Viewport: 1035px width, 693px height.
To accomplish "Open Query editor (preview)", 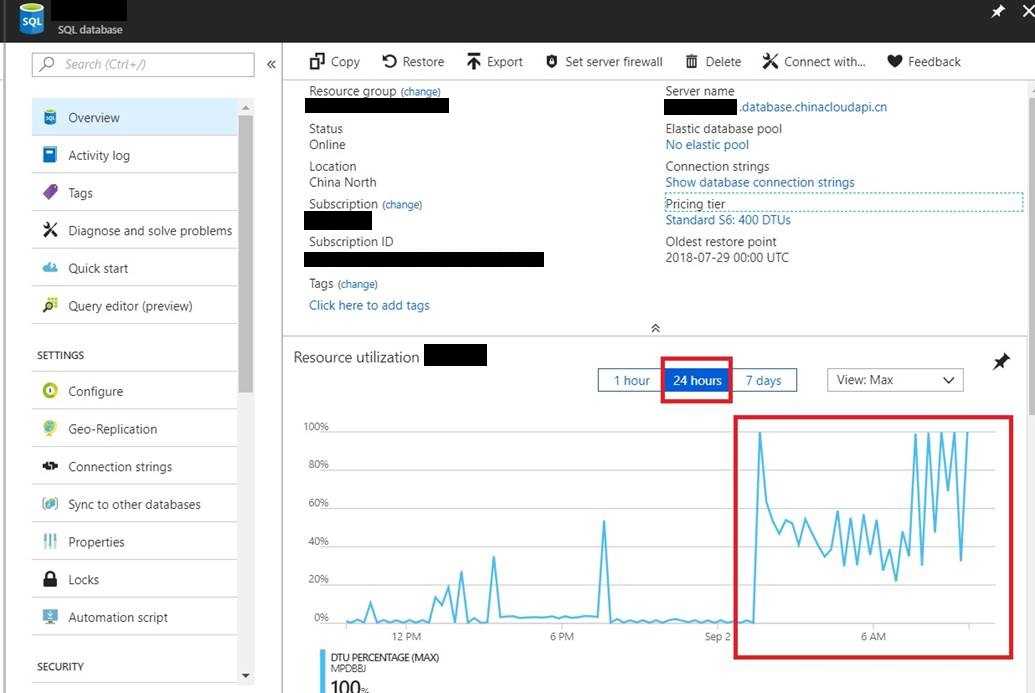I will 135,306.
